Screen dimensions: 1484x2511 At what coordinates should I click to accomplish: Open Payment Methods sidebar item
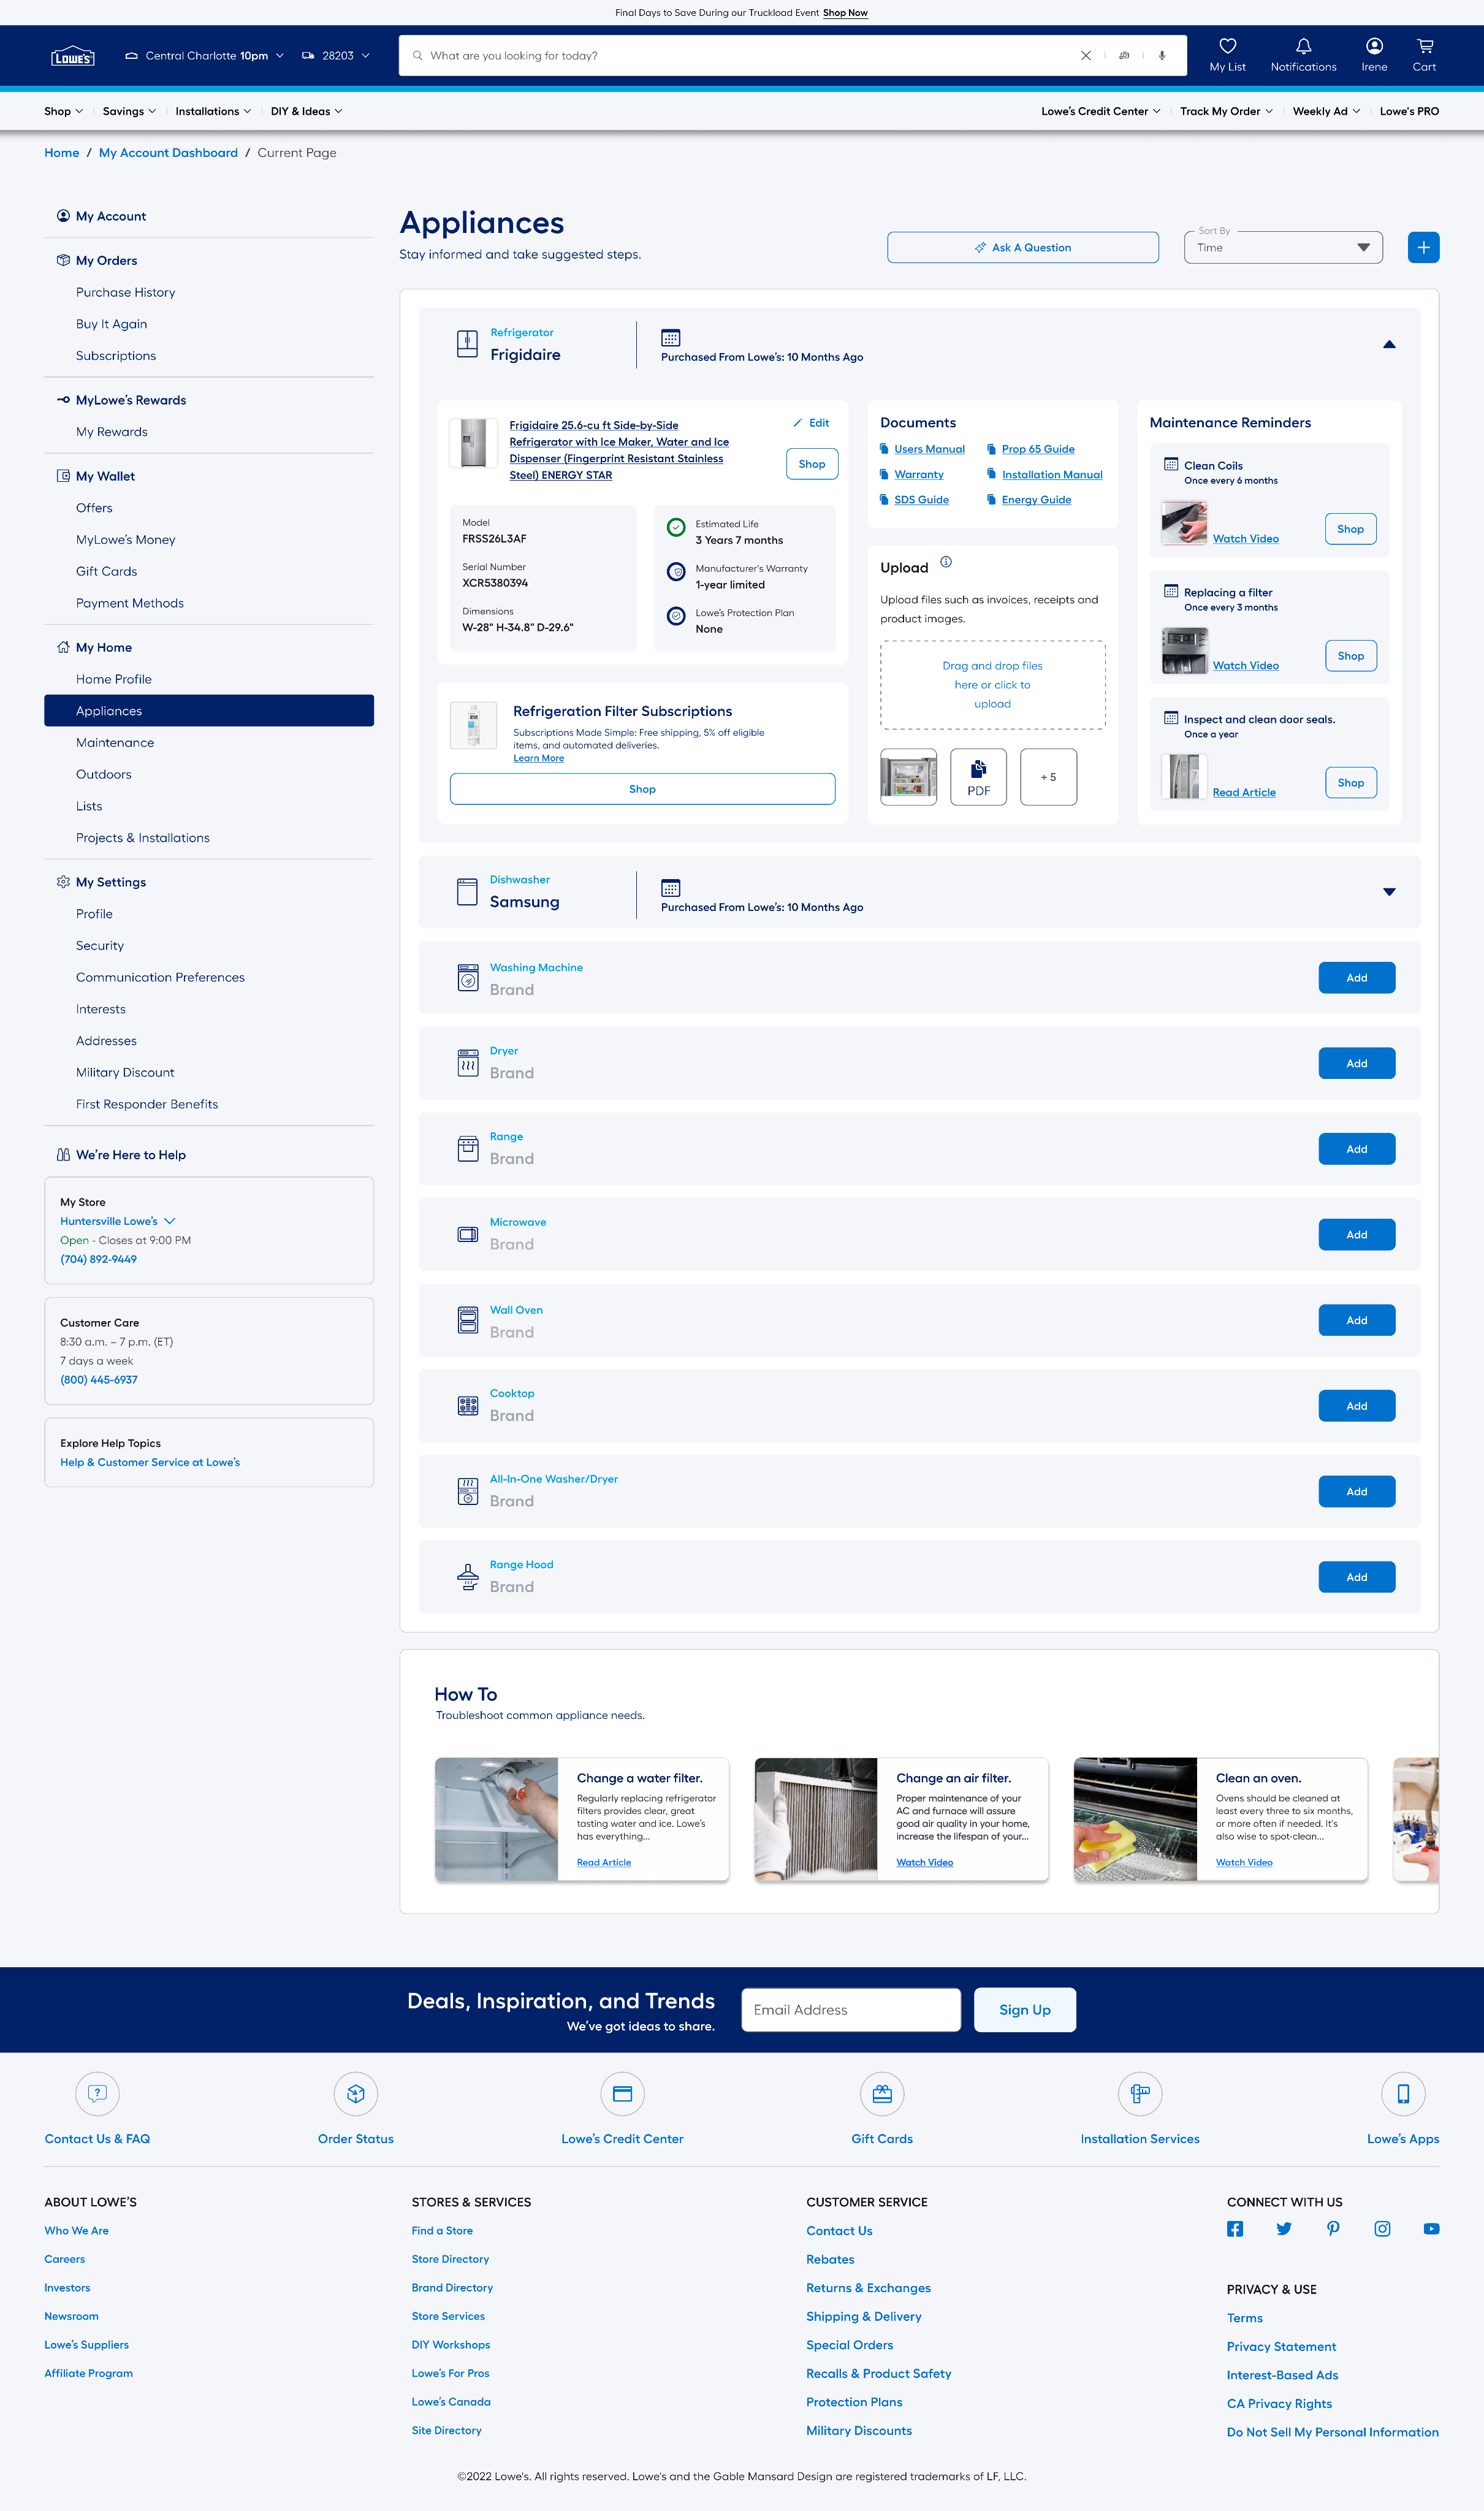(130, 603)
